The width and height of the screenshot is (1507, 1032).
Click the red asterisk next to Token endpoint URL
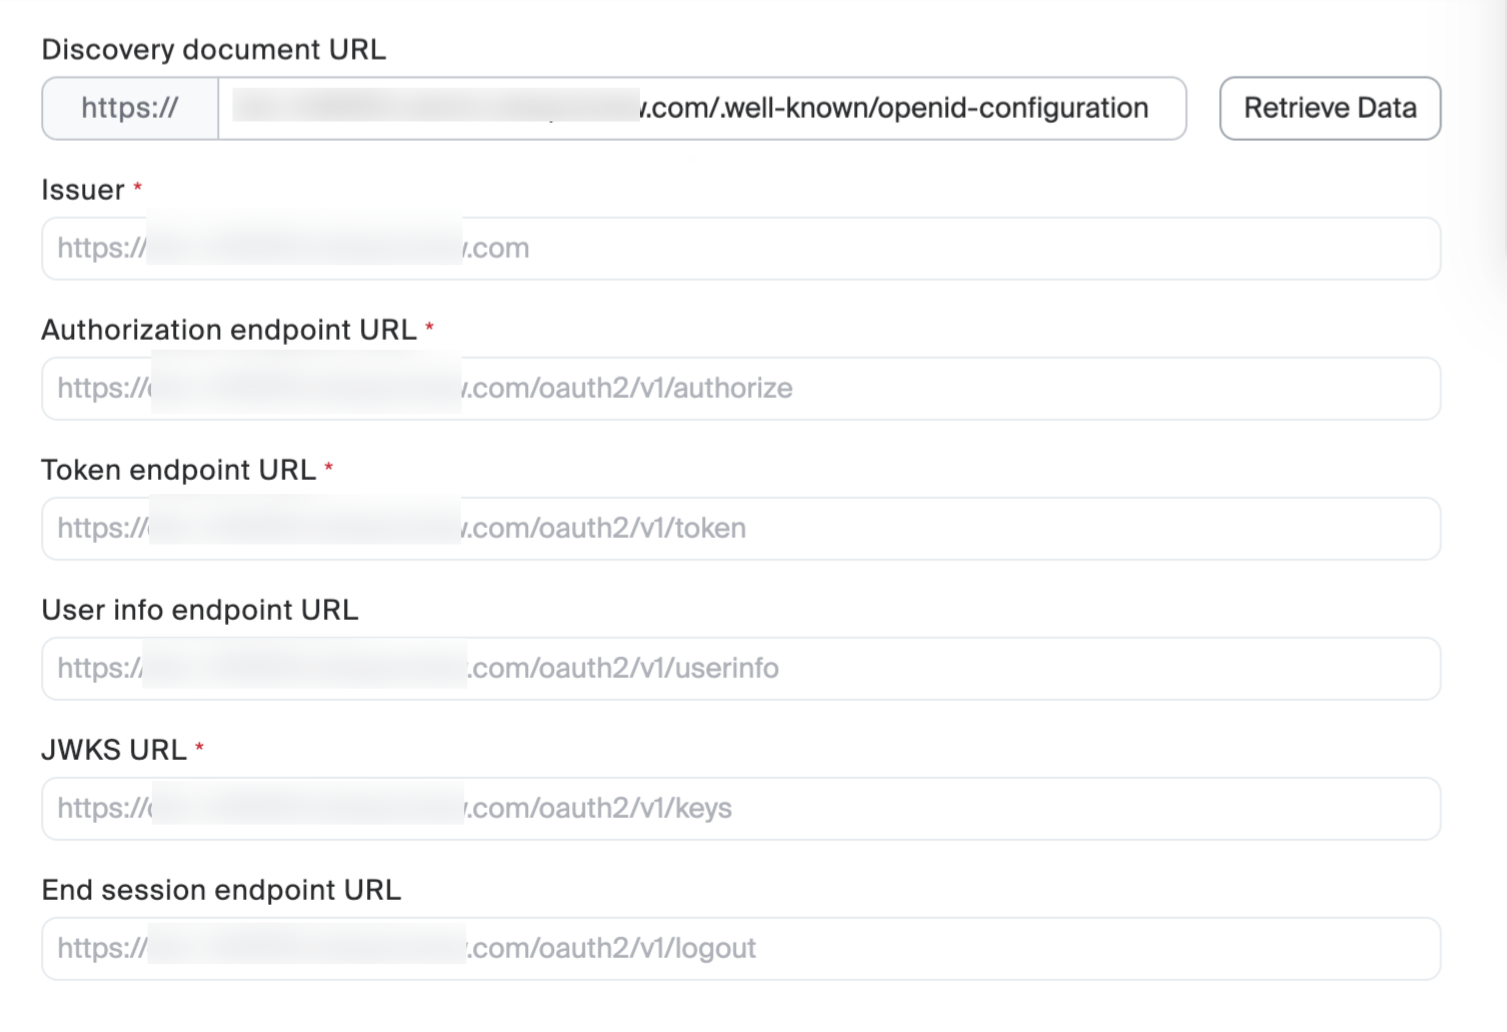tap(328, 467)
